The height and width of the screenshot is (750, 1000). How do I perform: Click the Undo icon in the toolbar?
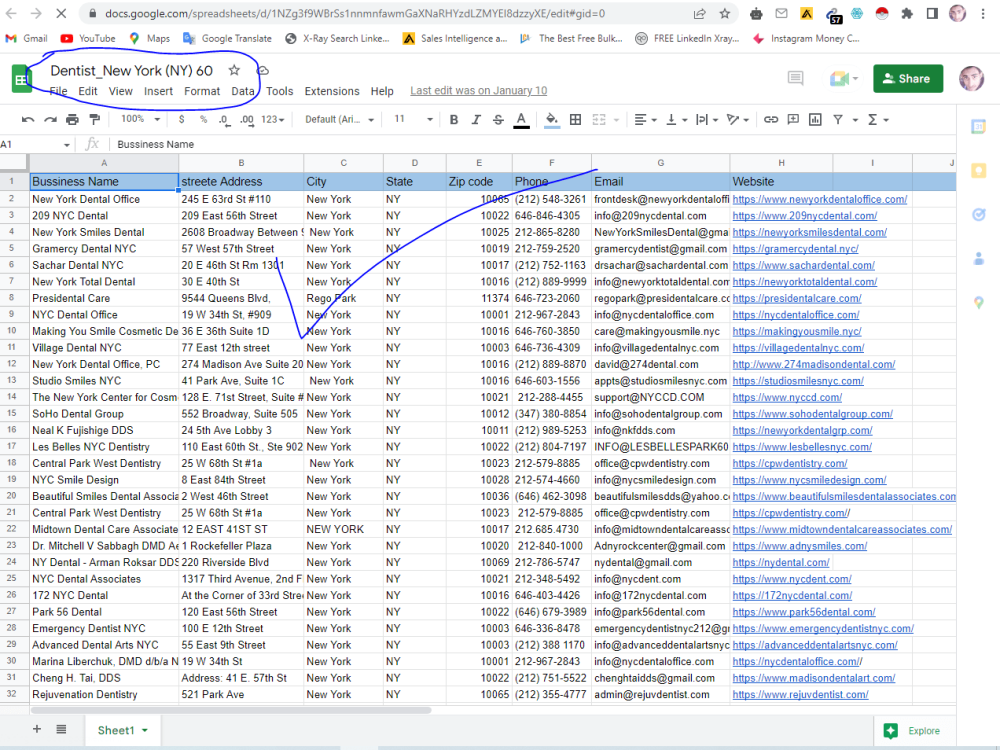[x=27, y=119]
